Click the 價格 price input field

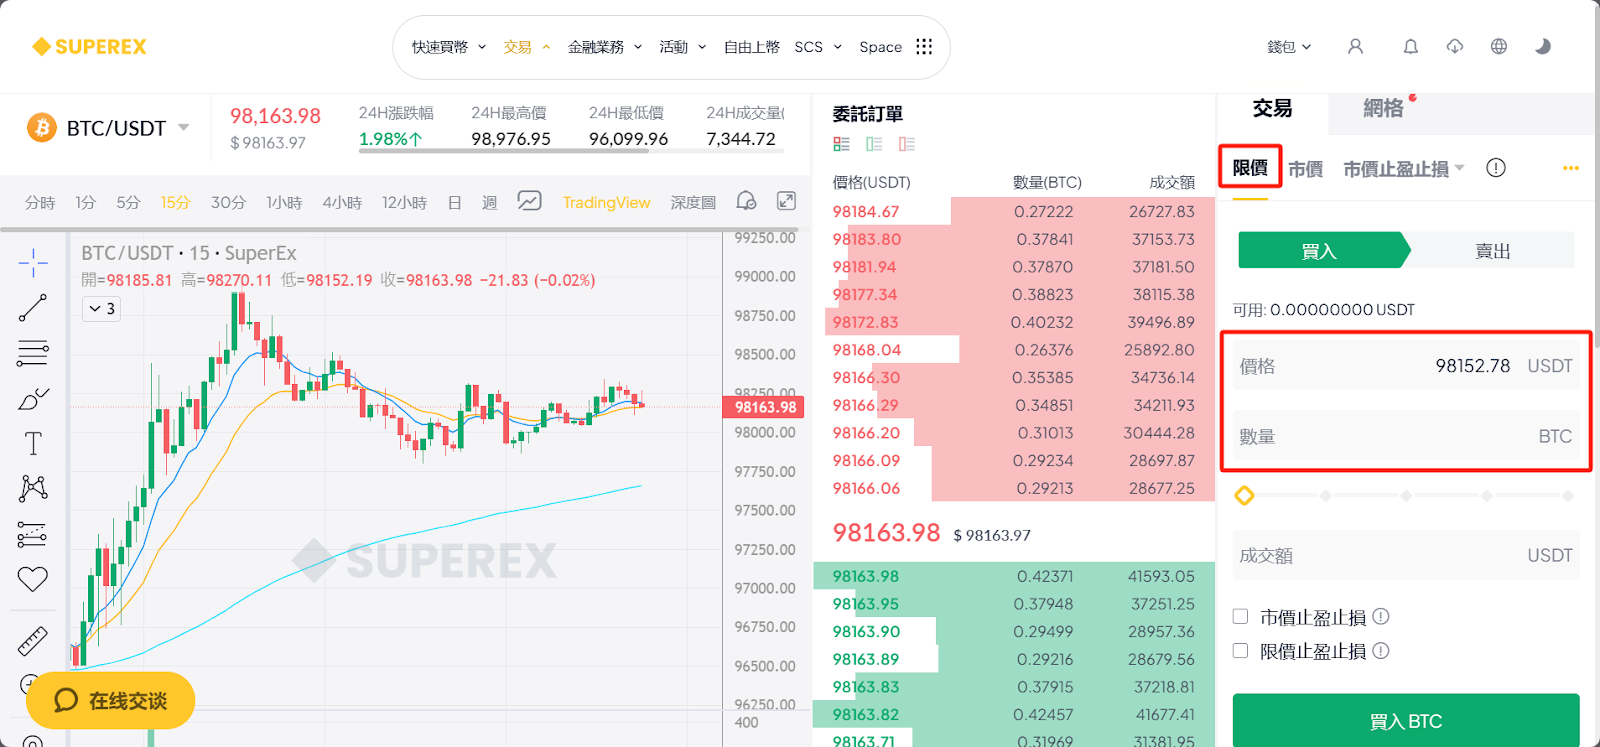click(1405, 366)
